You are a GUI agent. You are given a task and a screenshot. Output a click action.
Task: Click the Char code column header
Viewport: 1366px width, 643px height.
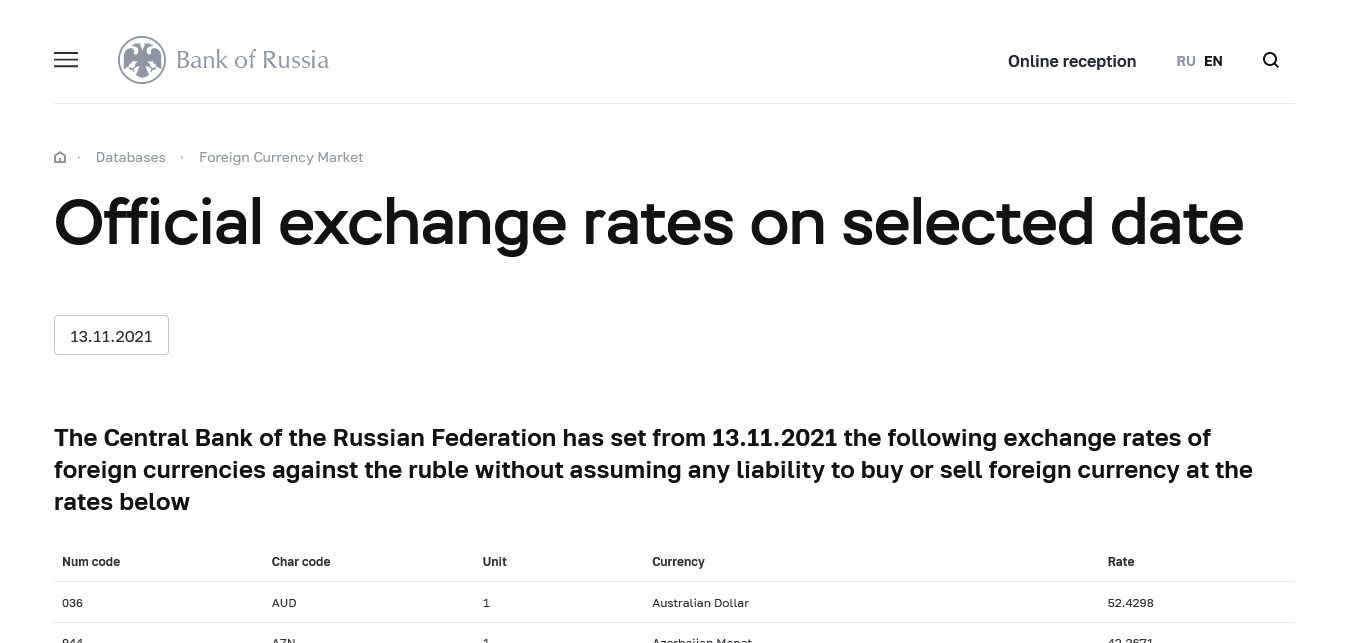coord(301,562)
